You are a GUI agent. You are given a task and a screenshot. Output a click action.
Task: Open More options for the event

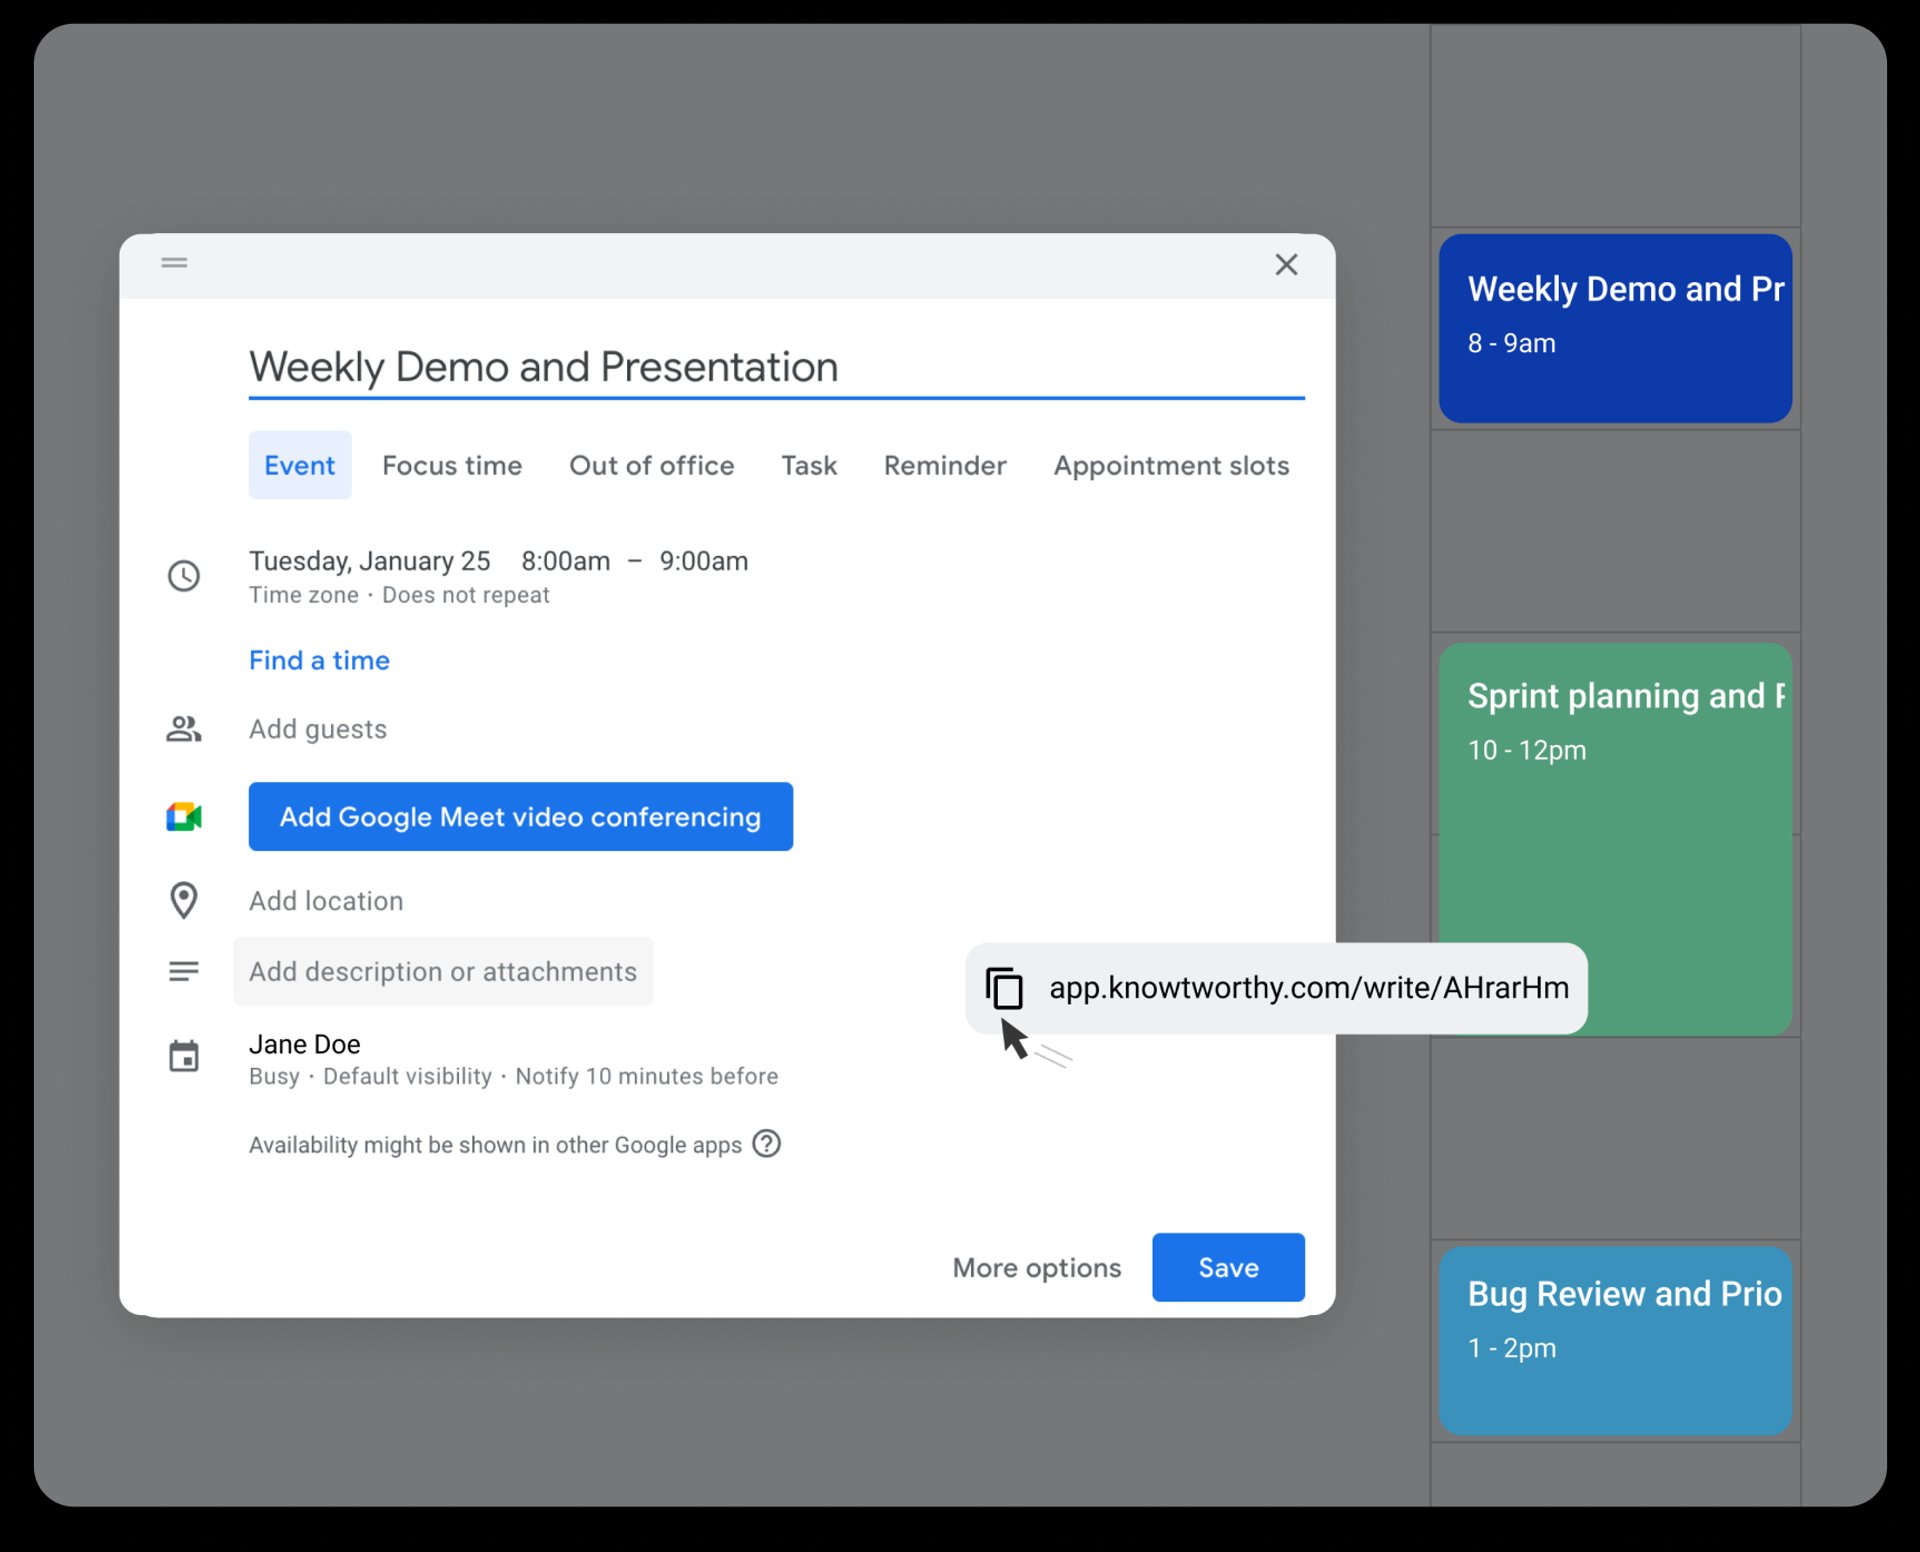click(1037, 1267)
